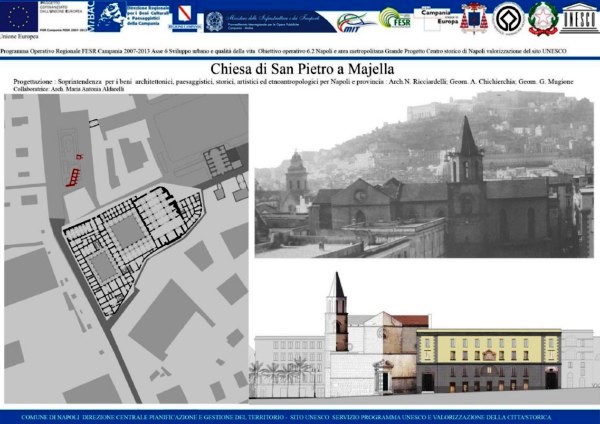
Task: Click the MiBAC logo with face profile
Action: (107, 16)
